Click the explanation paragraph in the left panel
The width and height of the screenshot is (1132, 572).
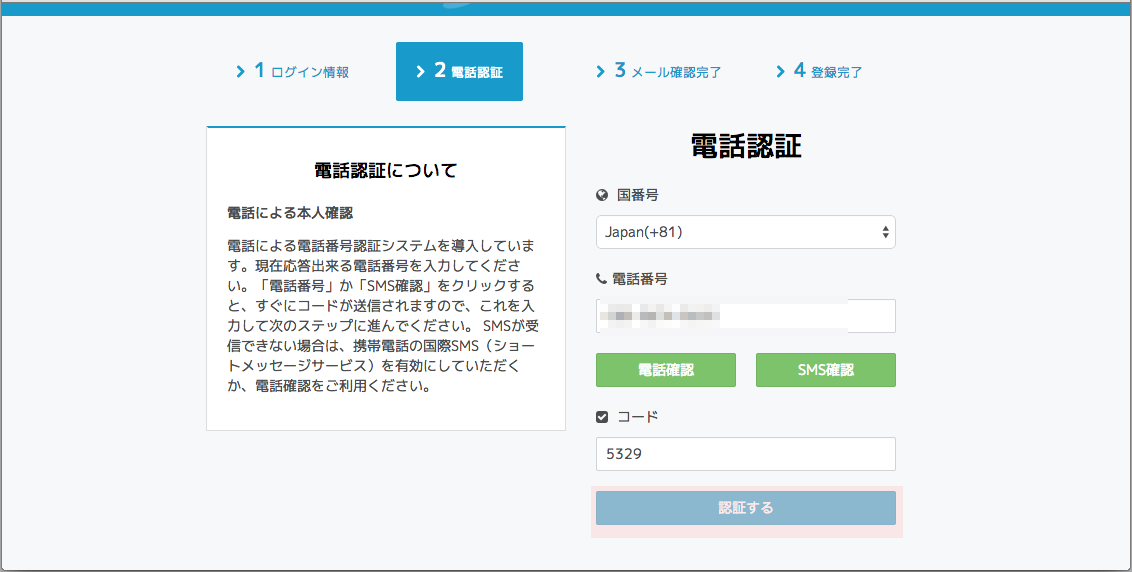pyautogui.click(x=383, y=316)
